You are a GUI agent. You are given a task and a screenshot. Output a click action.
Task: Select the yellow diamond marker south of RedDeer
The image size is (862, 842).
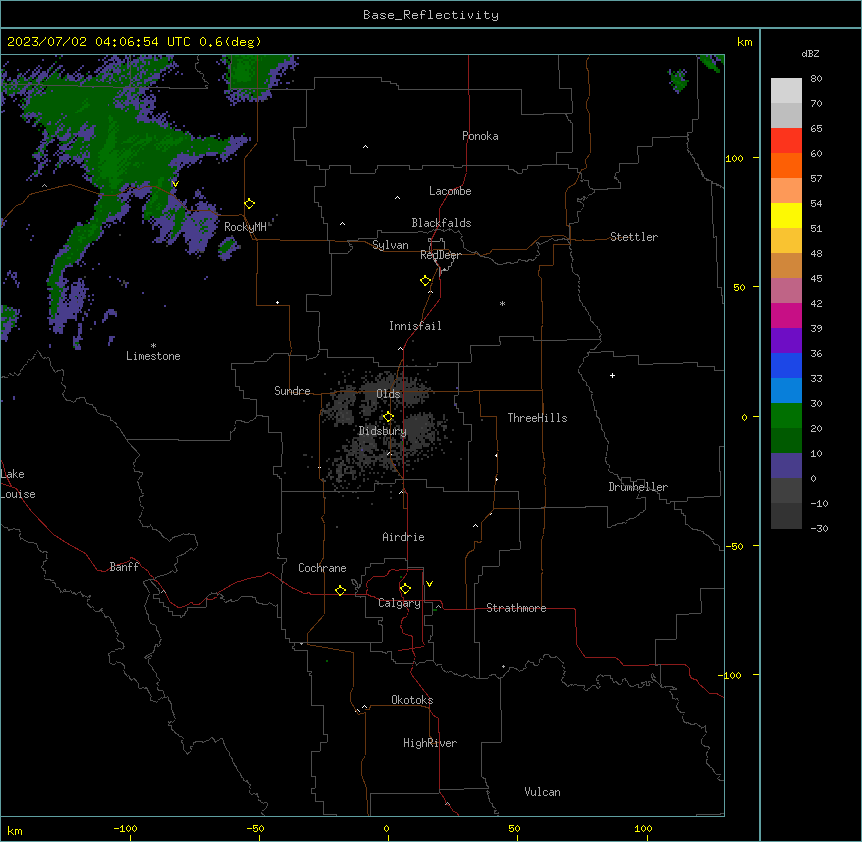click(426, 281)
